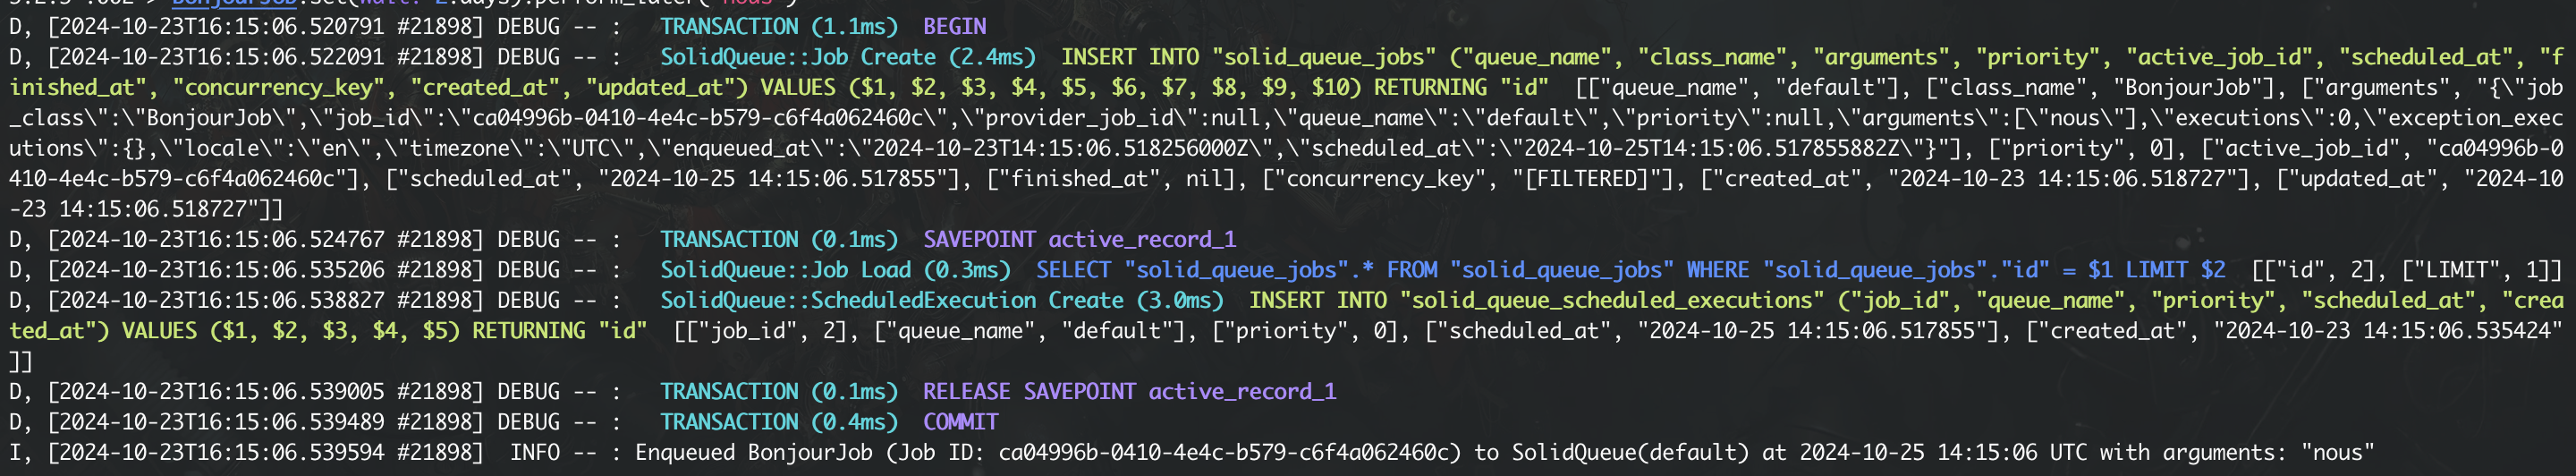2576x476 pixels.
Task: Click the BEGIN keyword in first transaction line
Action: click(x=954, y=26)
